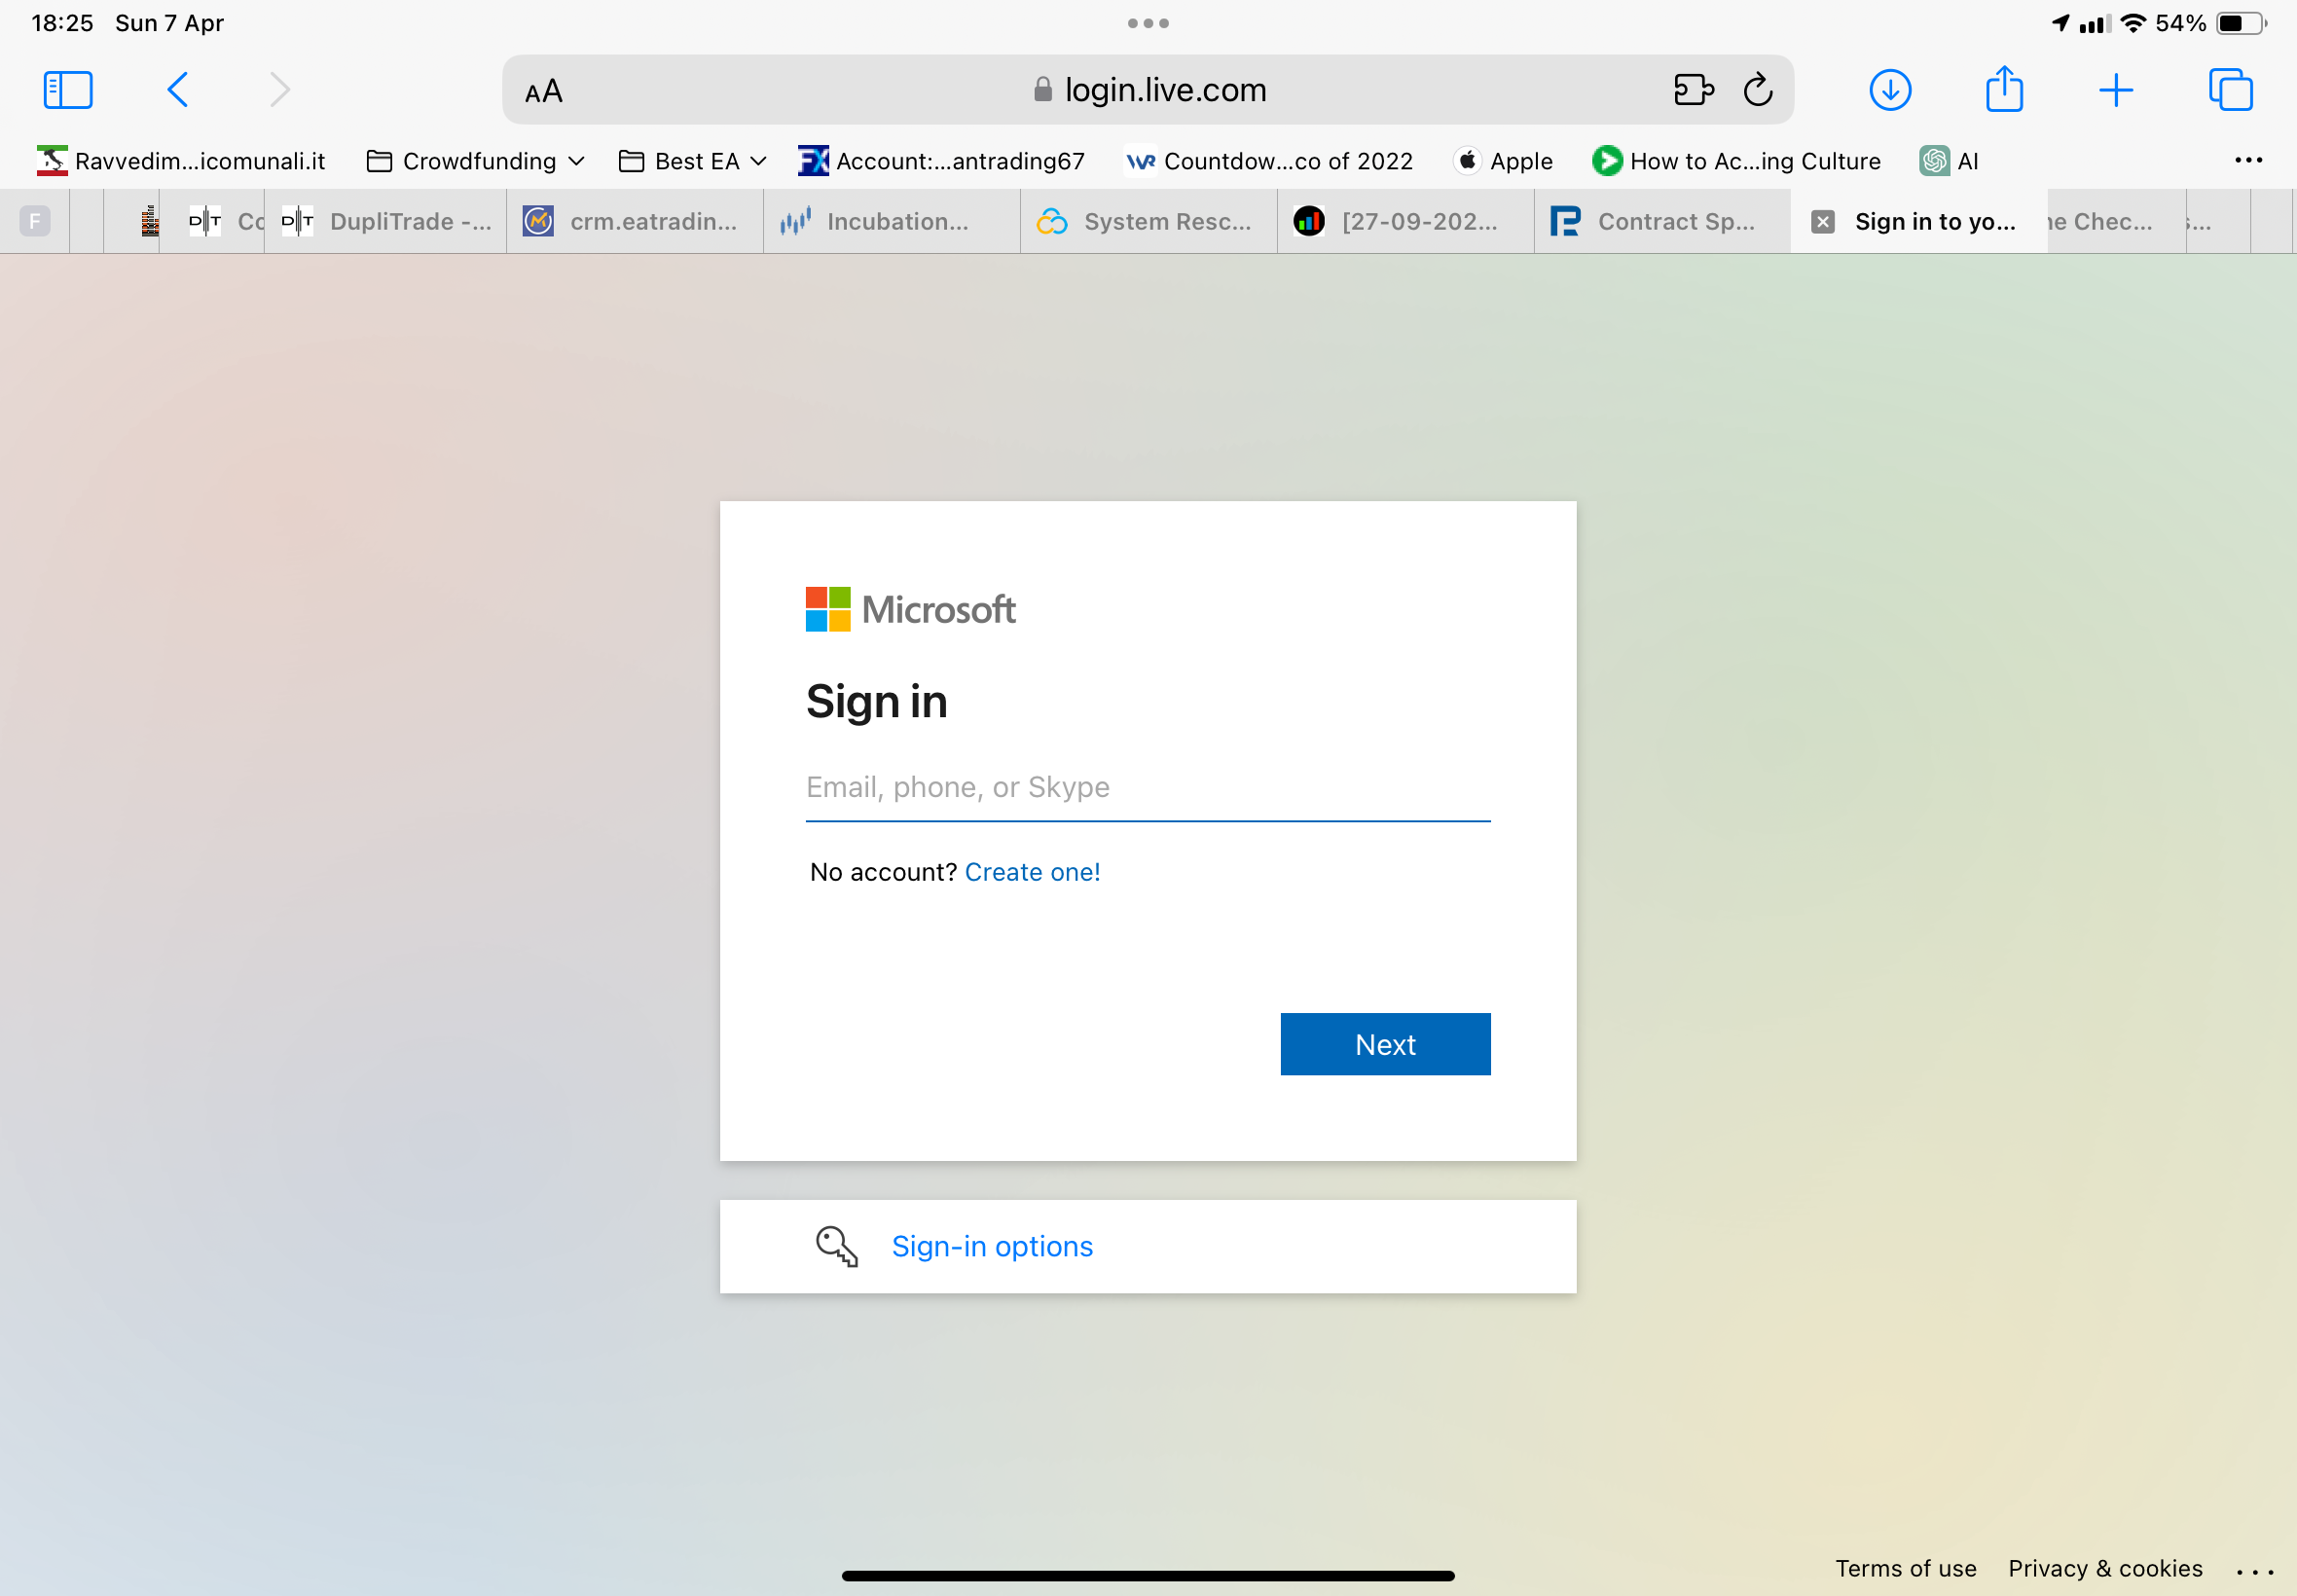Switch to the [27-09-202... tab

click(x=1406, y=221)
